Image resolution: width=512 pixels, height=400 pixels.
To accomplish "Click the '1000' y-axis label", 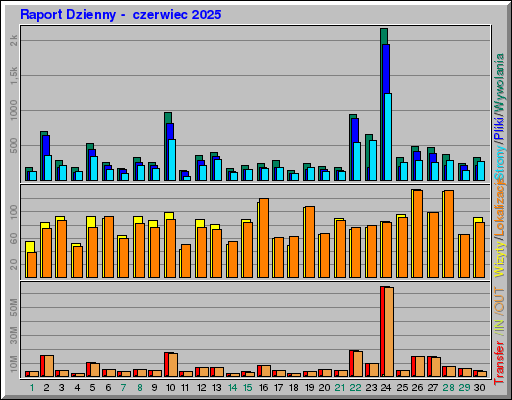I will pos(14,110).
